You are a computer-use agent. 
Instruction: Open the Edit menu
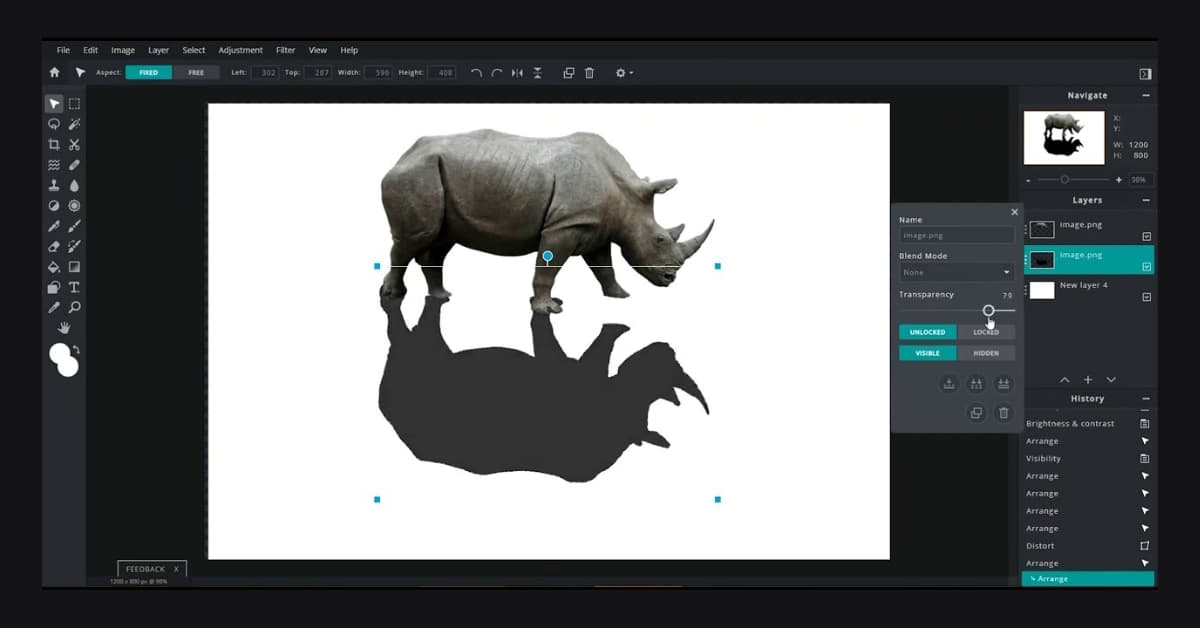tap(90, 50)
